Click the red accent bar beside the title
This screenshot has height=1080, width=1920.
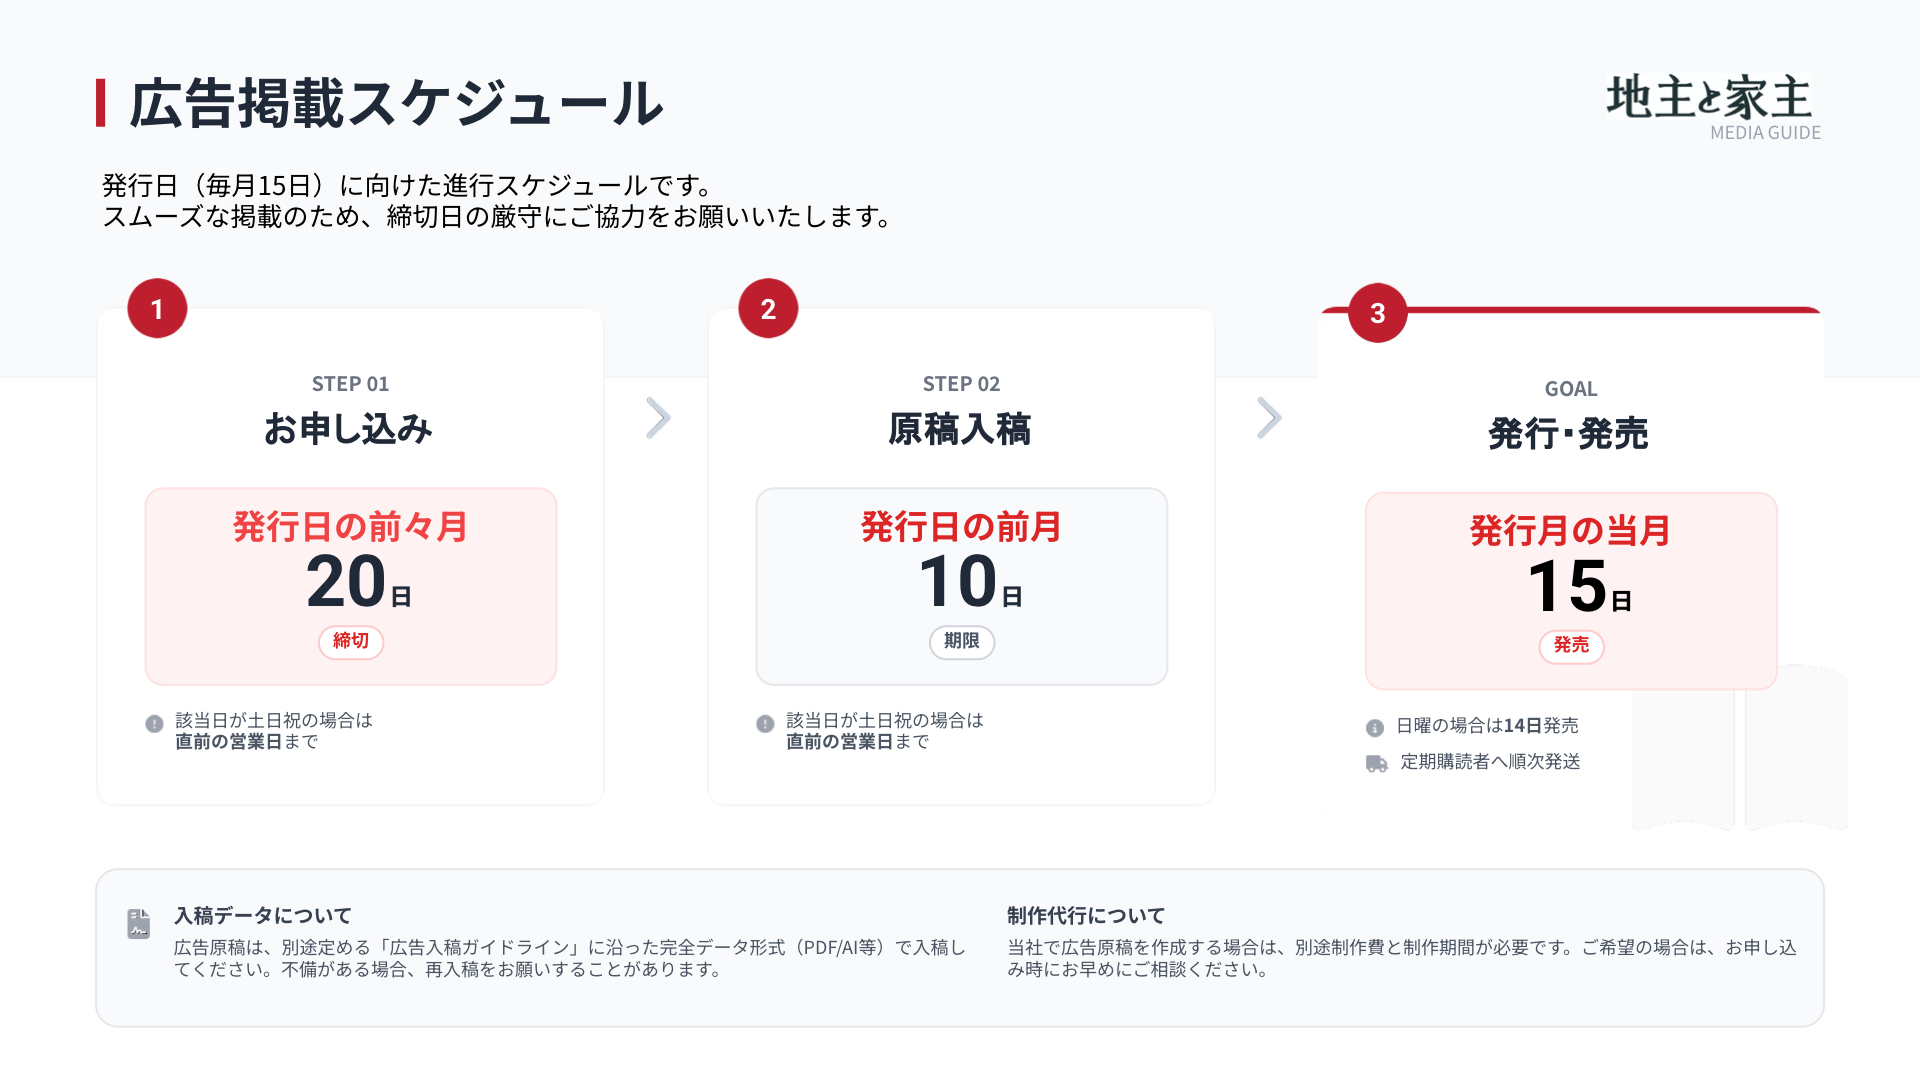(x=101, y=103)
